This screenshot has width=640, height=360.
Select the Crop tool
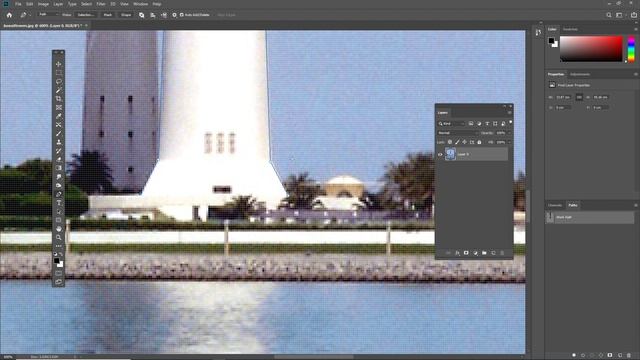[x=59, y=99]
